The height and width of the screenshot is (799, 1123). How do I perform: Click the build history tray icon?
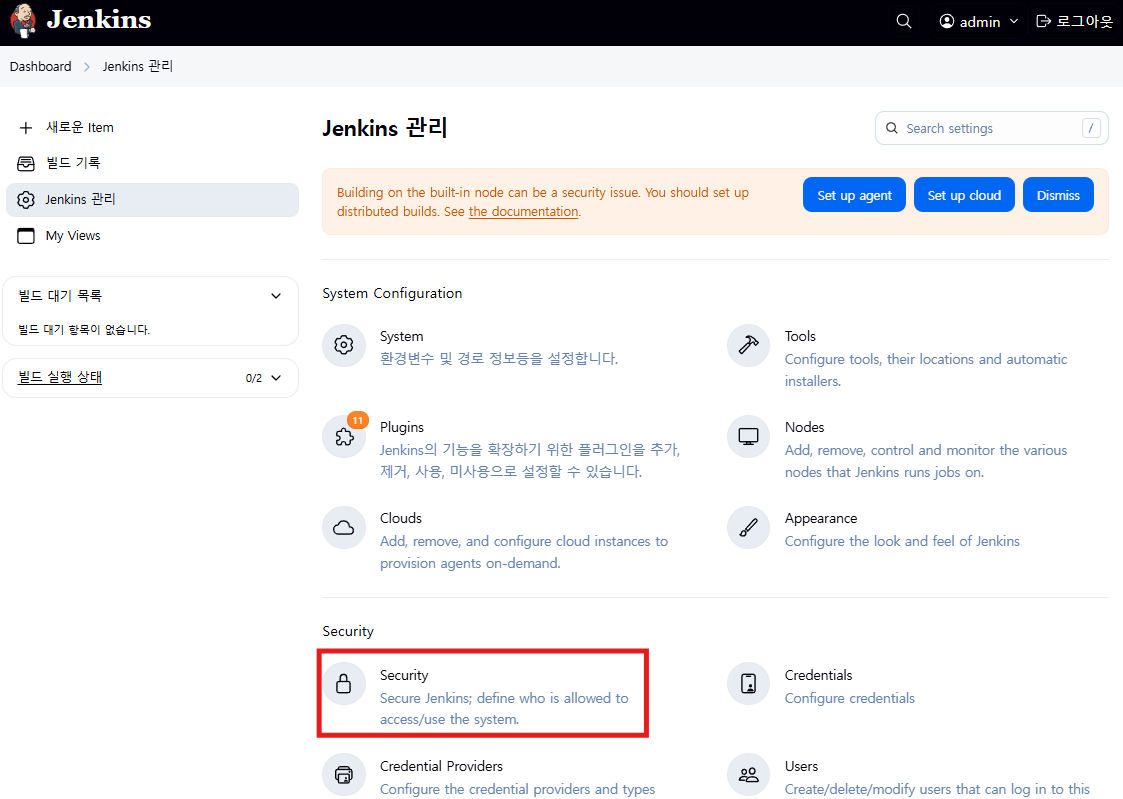pyautogui.click(x=26, y=163)
